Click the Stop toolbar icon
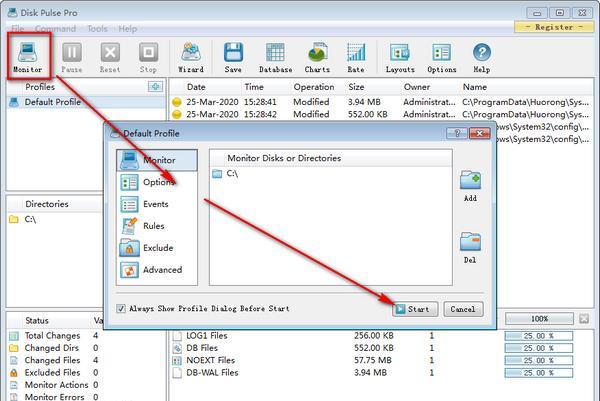The image size is (600, 401). 148,57
